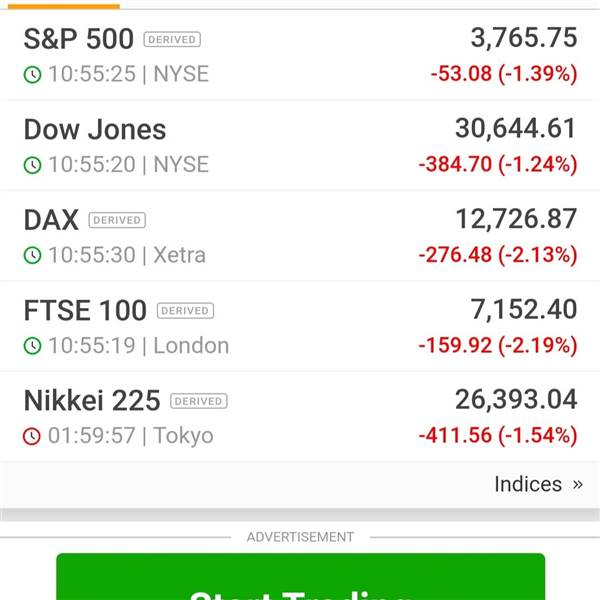This screenshot has height=600, width=600.
Task: Open the full Indices page link
Action: click(528, 484)
